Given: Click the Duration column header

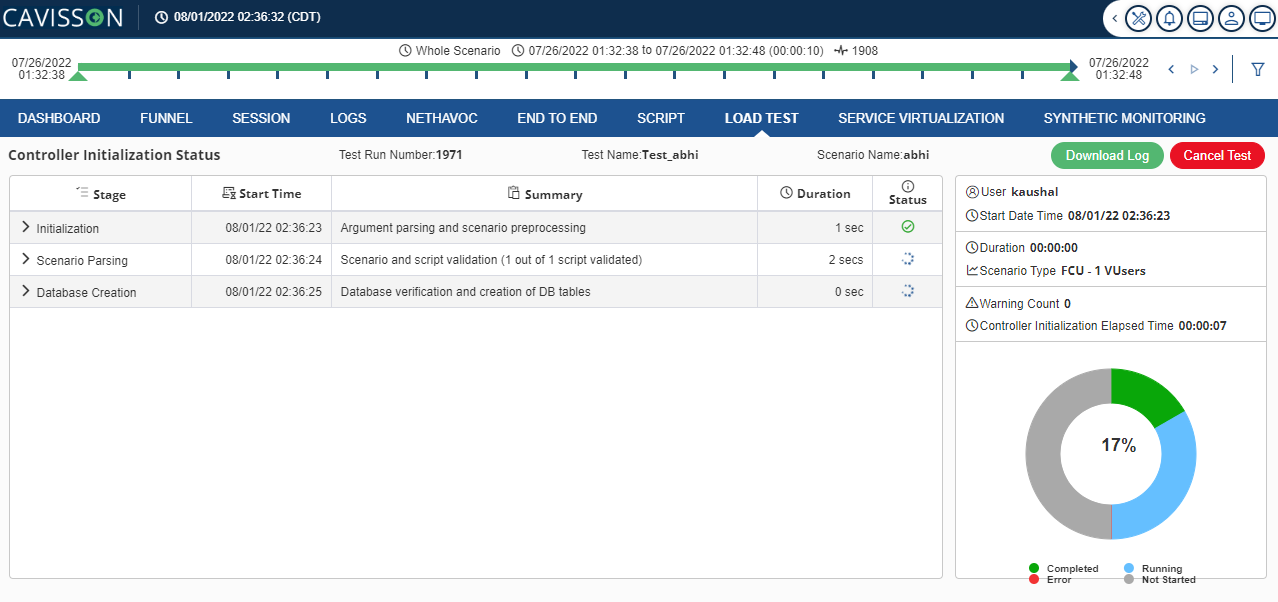Looking at the screenshot, I should [x=815, y=194].
